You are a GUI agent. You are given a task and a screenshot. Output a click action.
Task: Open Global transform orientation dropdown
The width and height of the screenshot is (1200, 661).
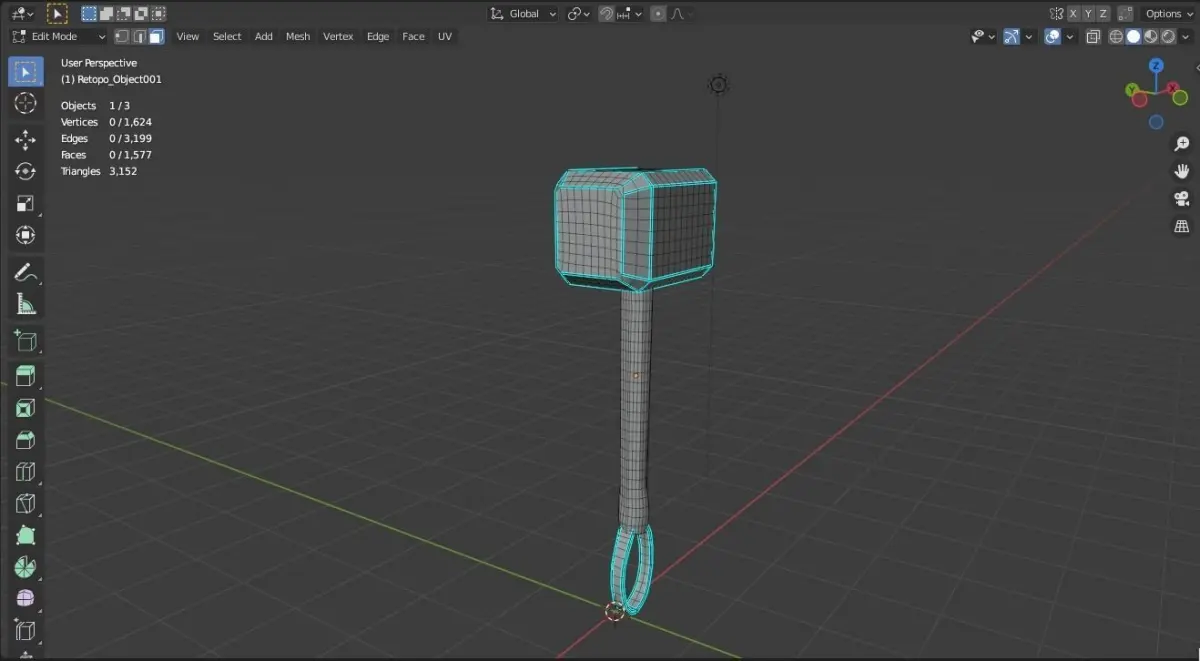click(x=523, y=14)
